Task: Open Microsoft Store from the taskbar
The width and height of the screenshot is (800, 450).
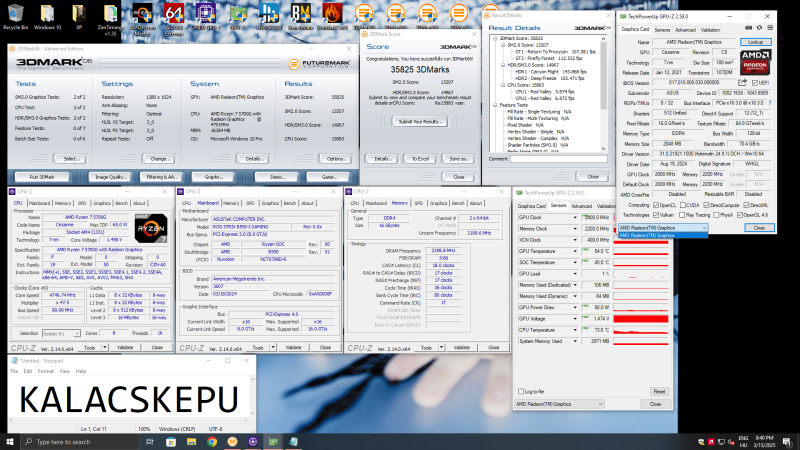Action: tap(170, 441)
